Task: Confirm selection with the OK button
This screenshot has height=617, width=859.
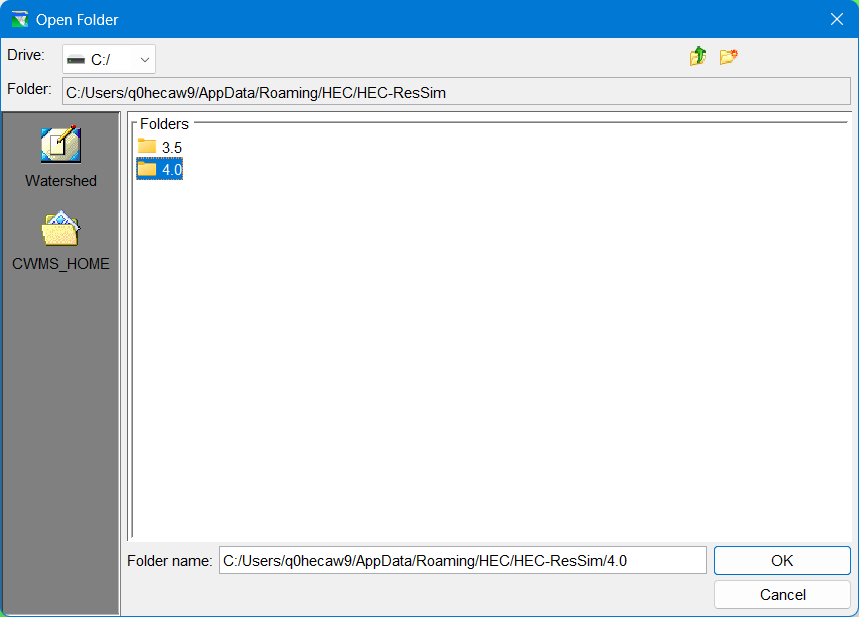Action: pyautogui.click(x=782, y=560)
